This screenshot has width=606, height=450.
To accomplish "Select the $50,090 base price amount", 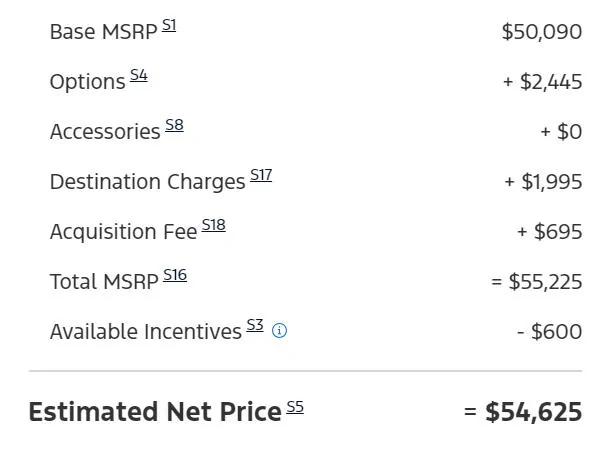I will pyautogui.click(x=542, y=32).
